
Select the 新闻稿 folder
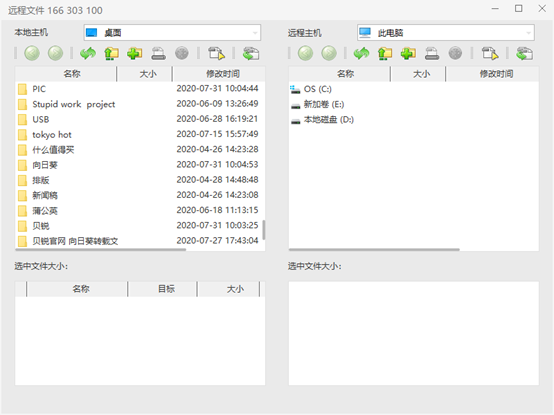[45, 195]
